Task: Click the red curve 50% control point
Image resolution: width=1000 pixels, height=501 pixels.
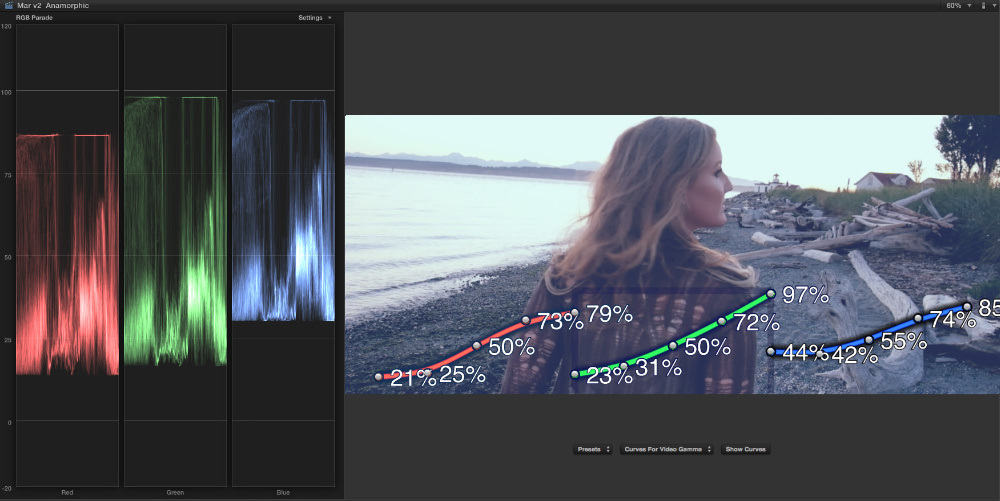Action: [477, 345]
